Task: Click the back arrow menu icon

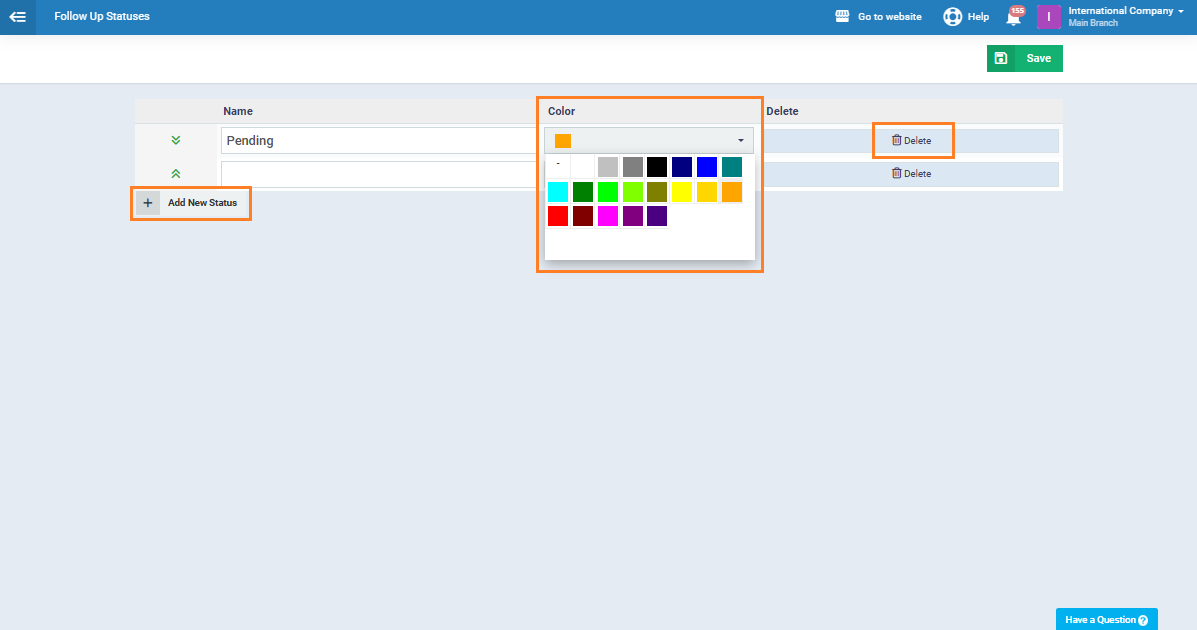Action: coord(17,17)
